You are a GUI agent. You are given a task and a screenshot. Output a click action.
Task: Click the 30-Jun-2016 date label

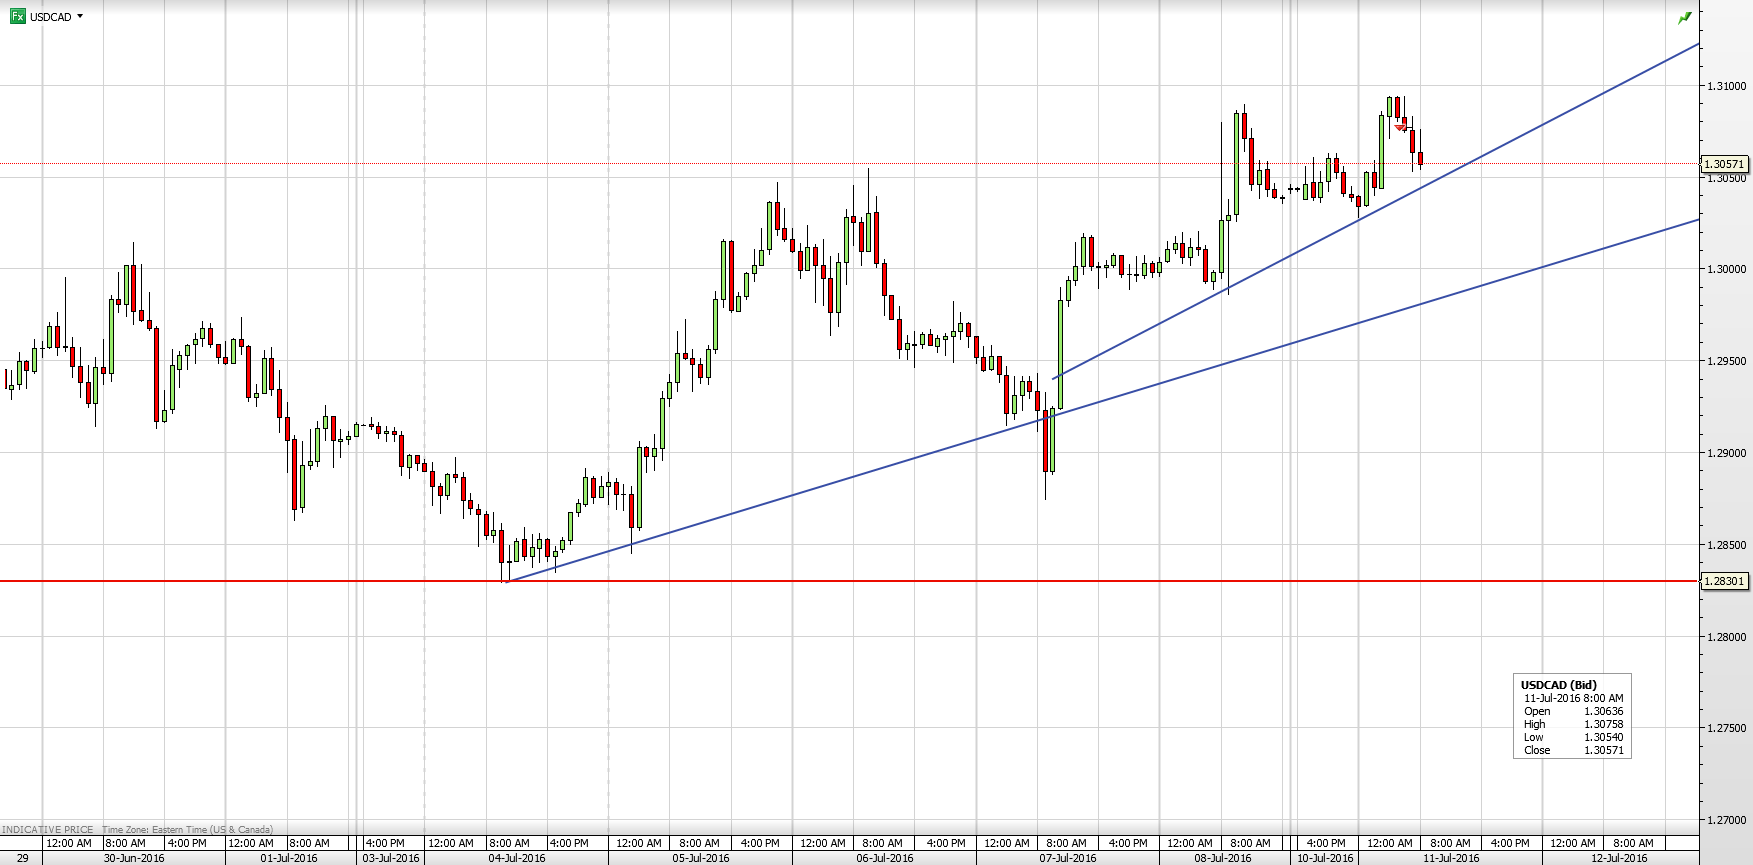click(x=134, y=858)
